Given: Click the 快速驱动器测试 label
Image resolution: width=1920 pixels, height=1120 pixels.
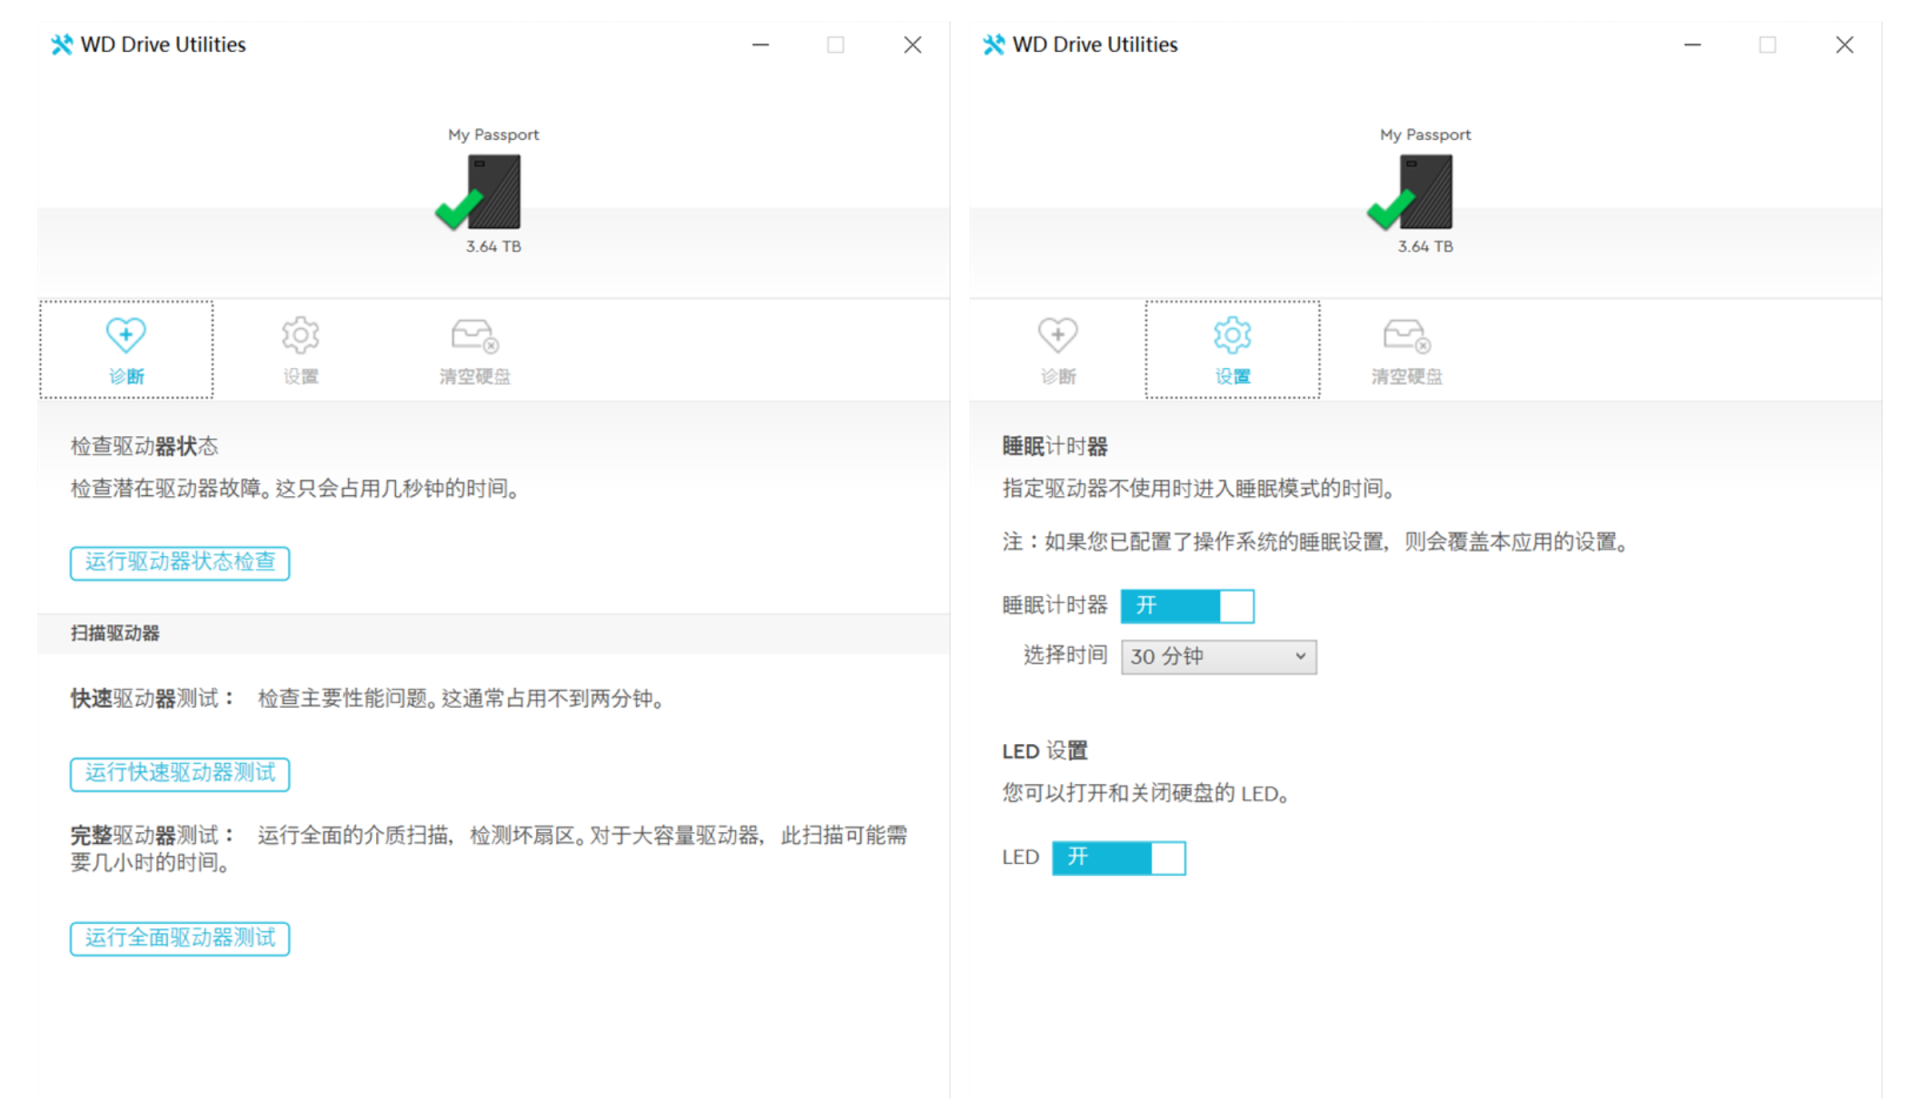Looking at the screenshot, I should click(153, 698).
